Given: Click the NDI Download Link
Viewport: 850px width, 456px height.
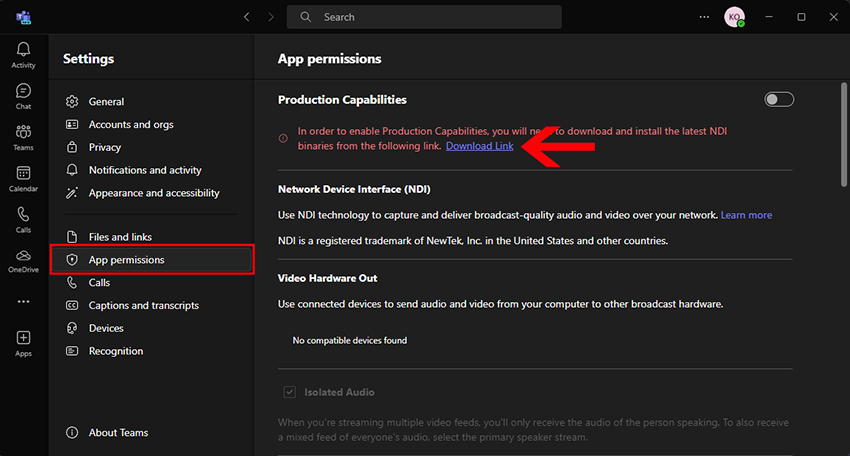Looking at the screenshot, I should (x=480, y=146).
